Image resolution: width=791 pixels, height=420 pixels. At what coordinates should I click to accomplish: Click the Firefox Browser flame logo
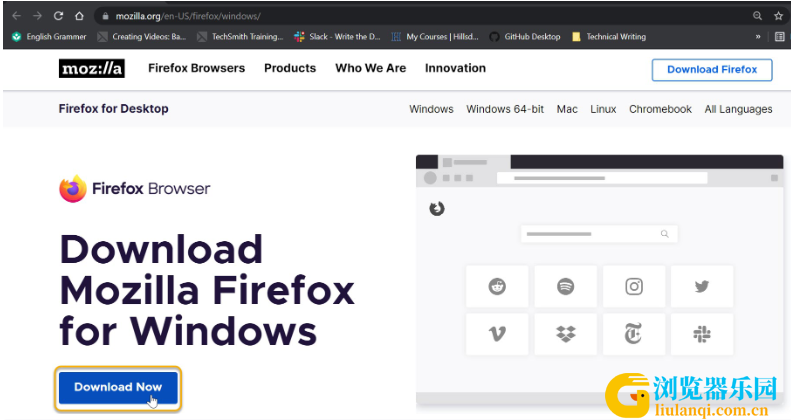tap(73, 189)
